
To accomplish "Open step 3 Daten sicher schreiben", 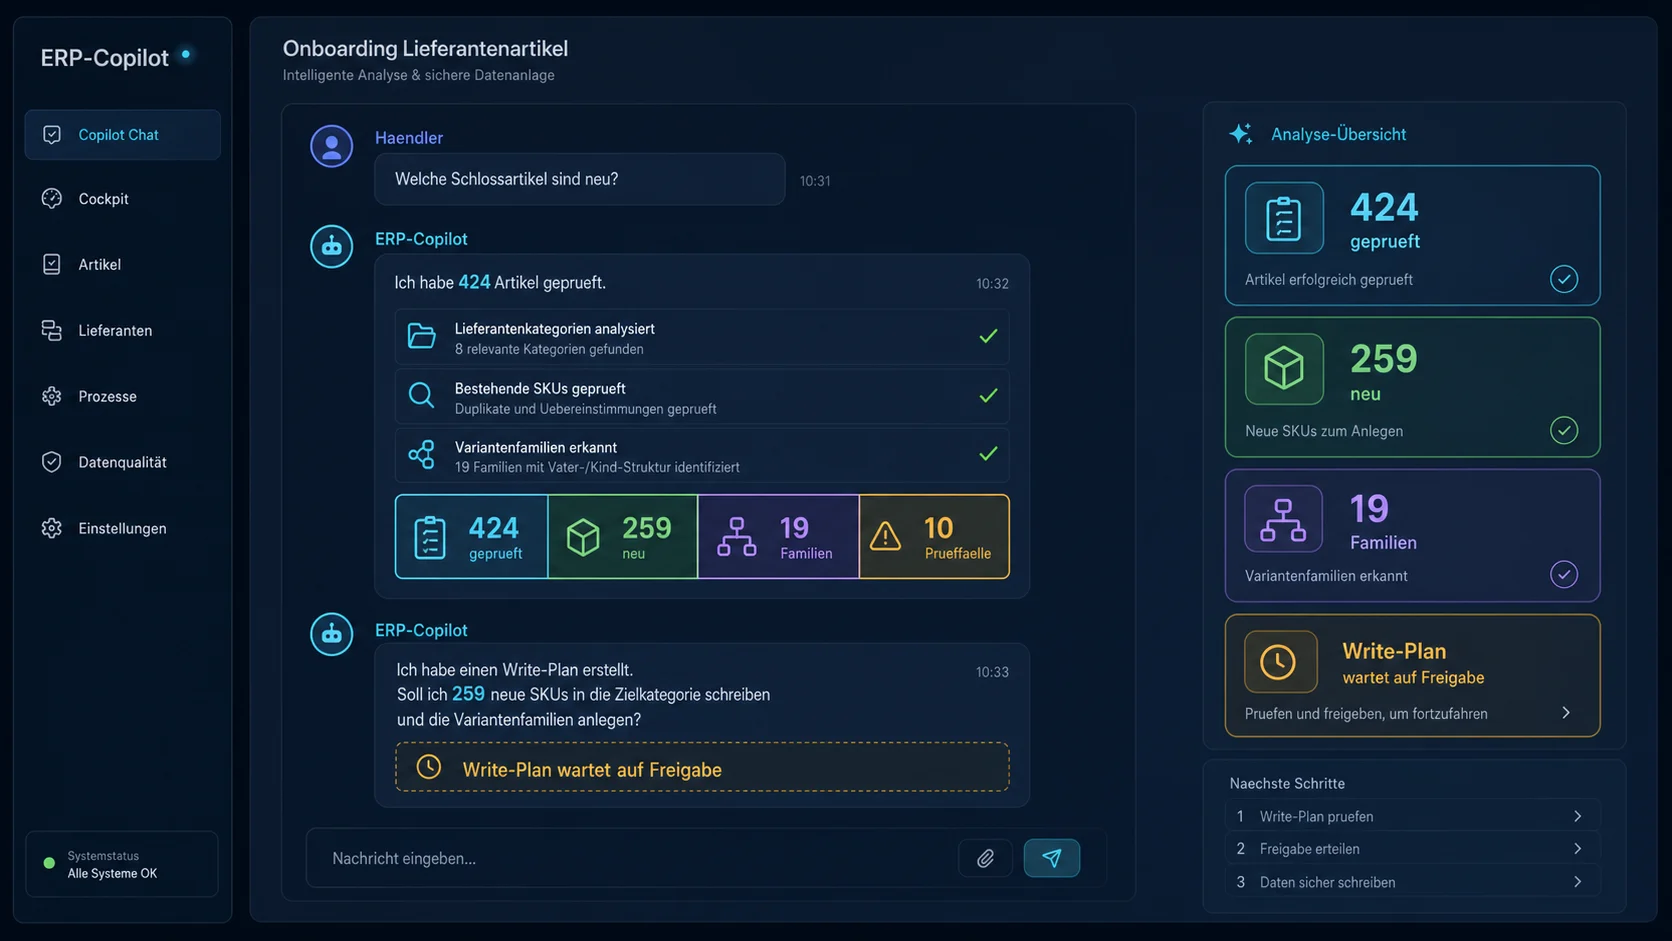I will (x=1411, y=882).
